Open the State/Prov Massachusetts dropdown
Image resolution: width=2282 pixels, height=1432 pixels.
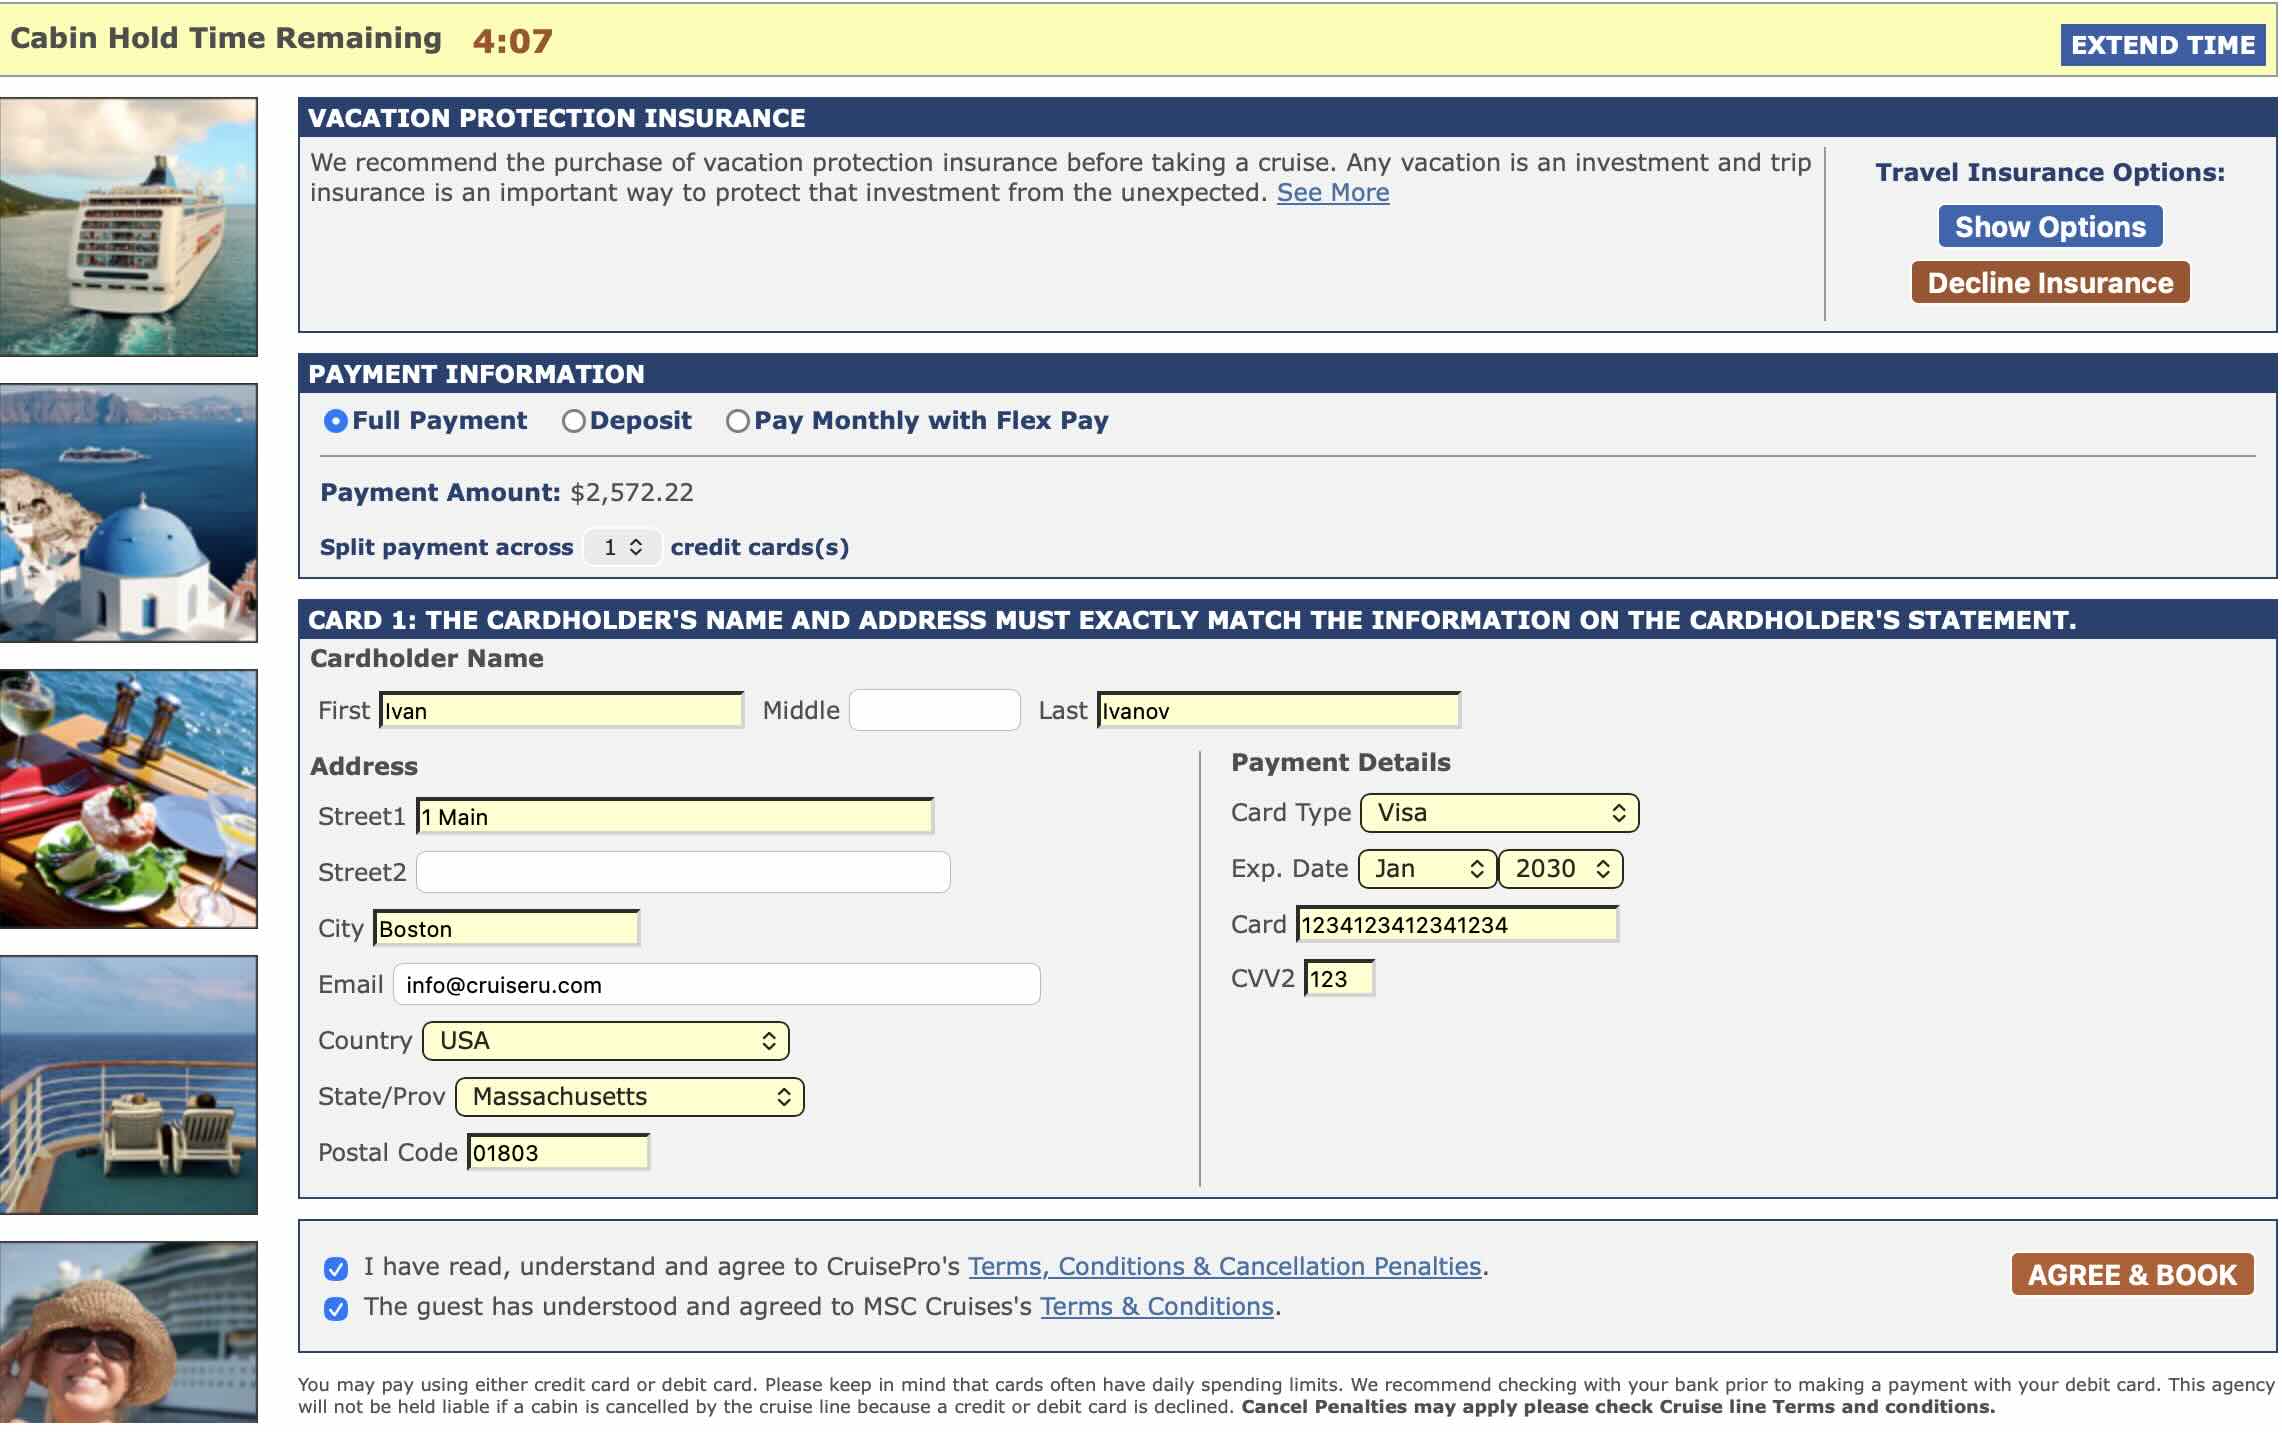629,1097
